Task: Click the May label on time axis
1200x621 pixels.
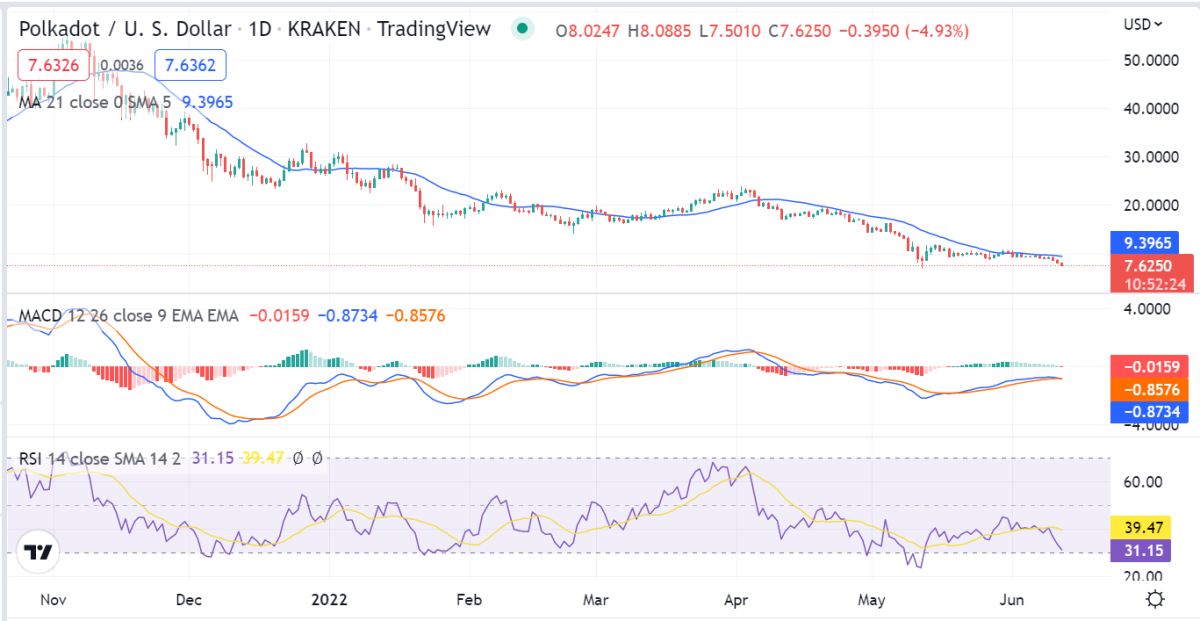Action: tap(873, 600)
